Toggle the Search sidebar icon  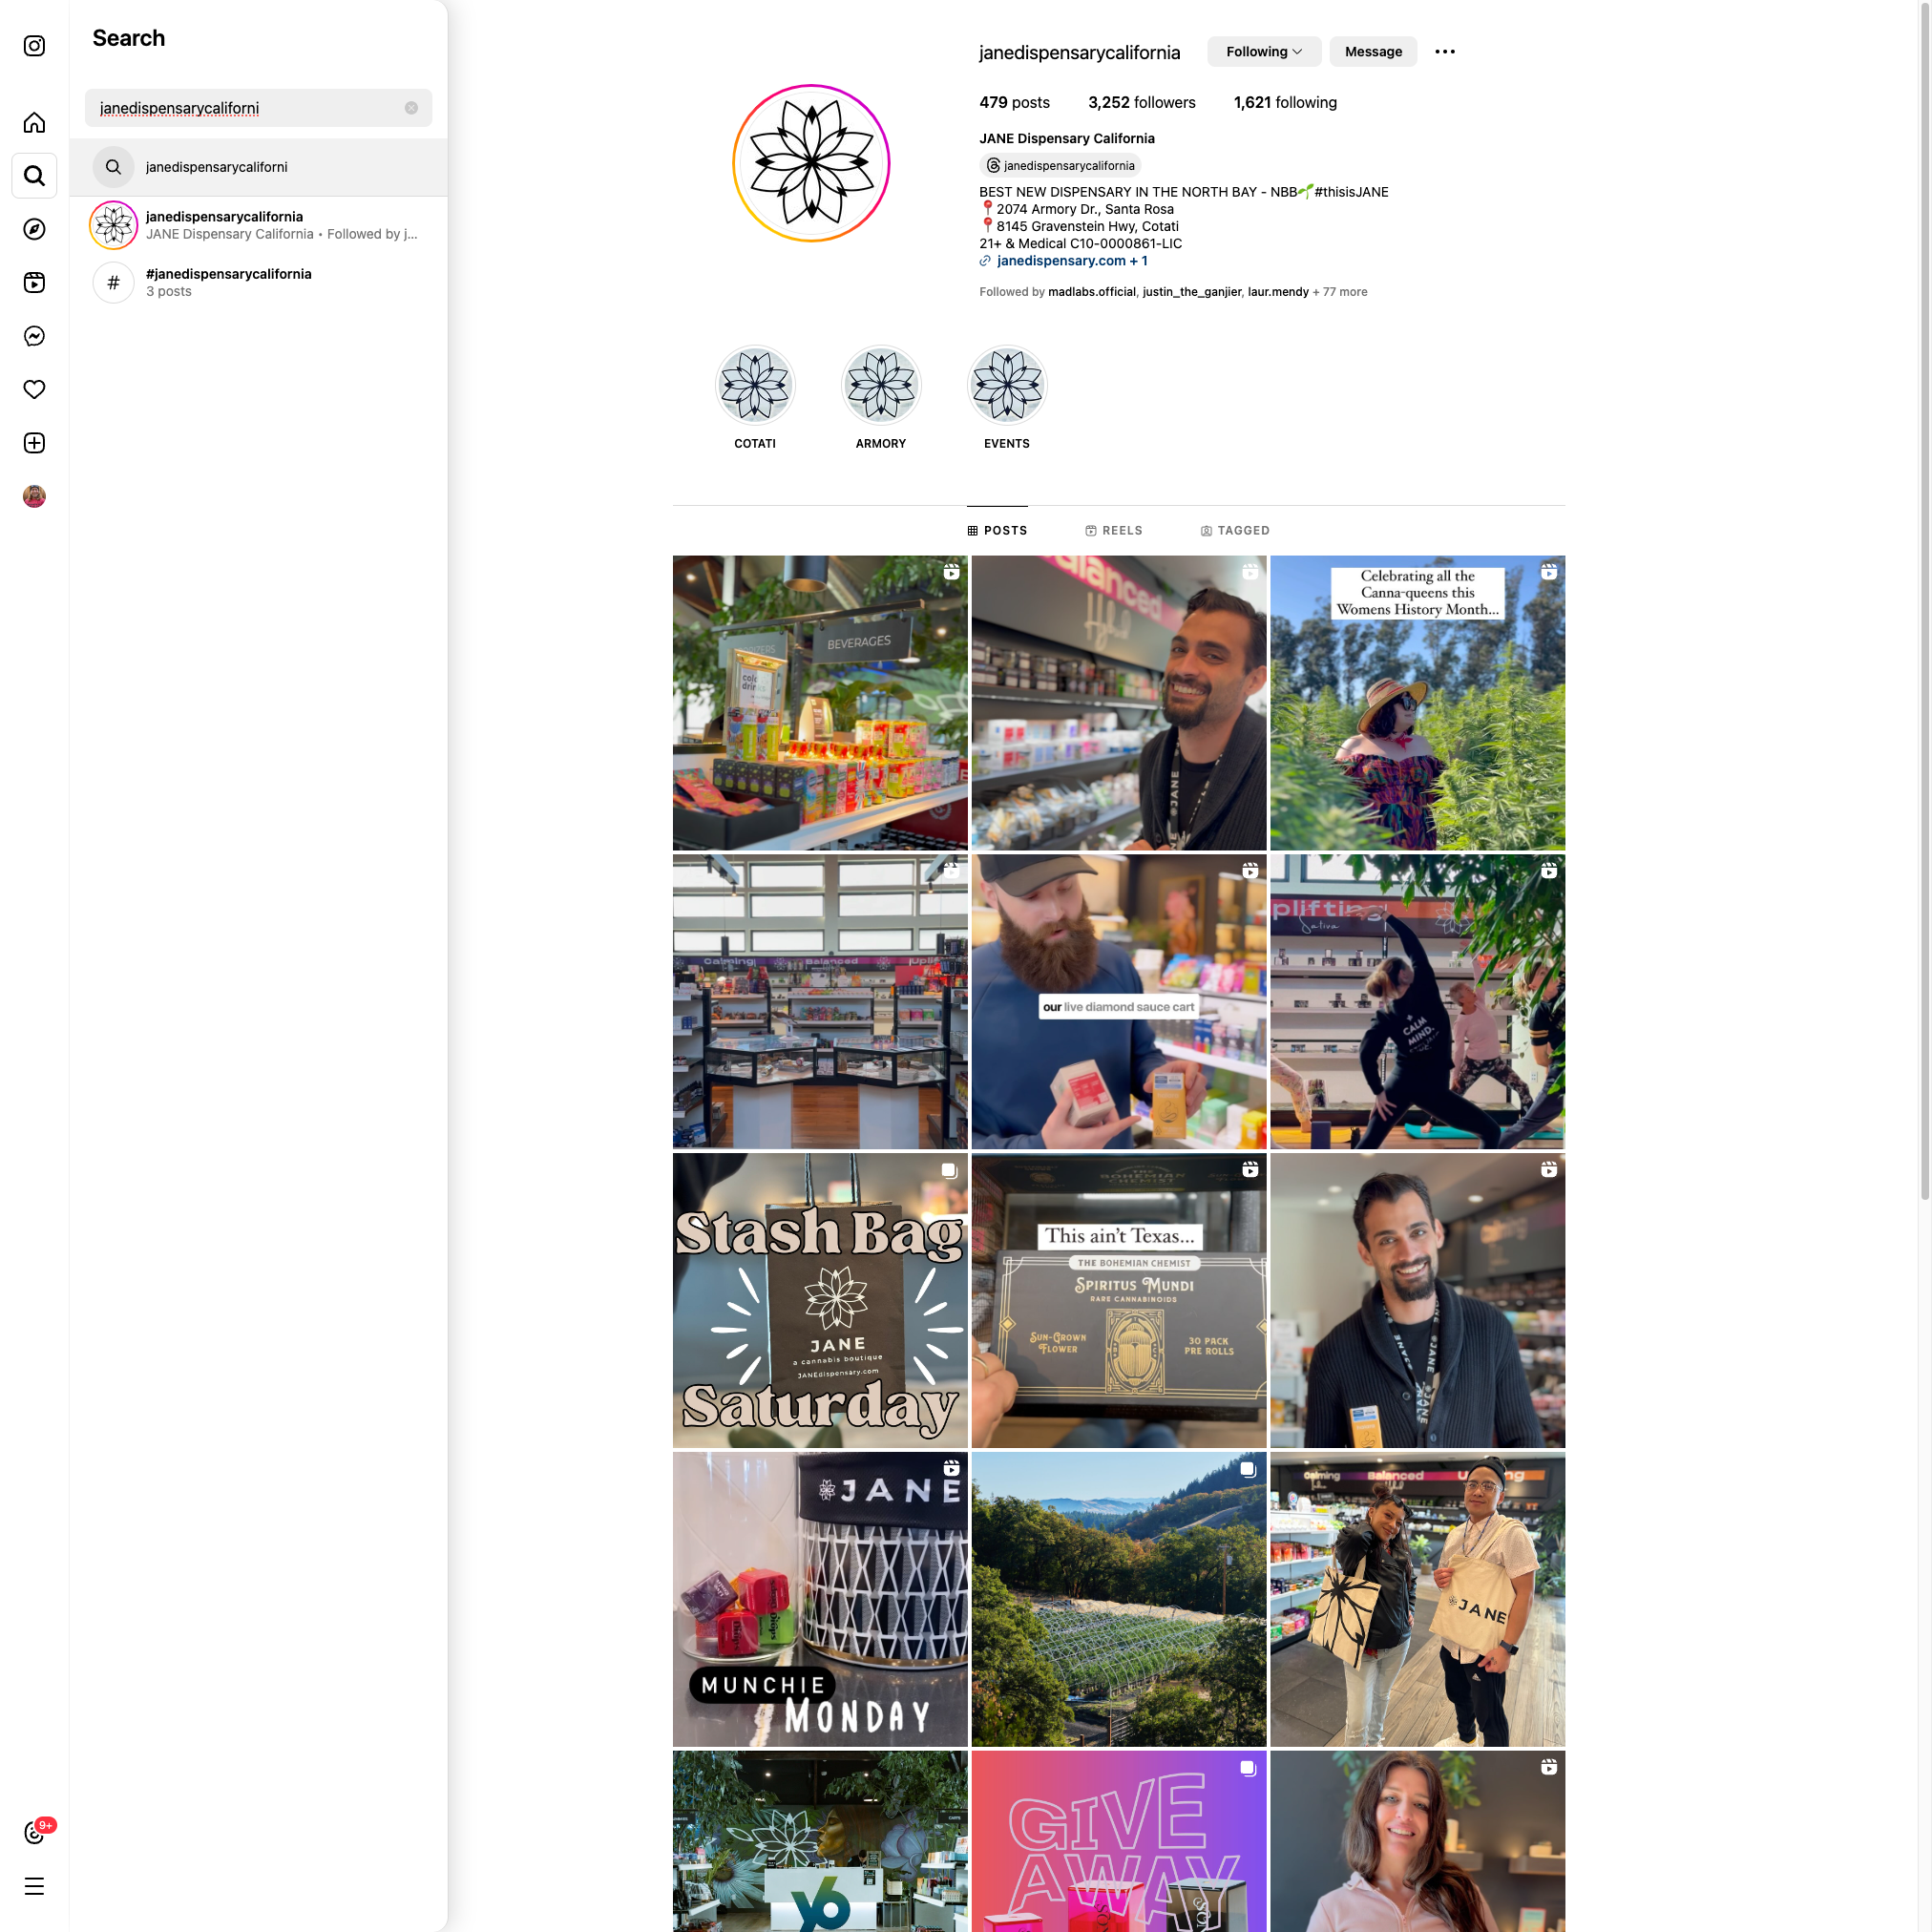(x=34, y=176)
